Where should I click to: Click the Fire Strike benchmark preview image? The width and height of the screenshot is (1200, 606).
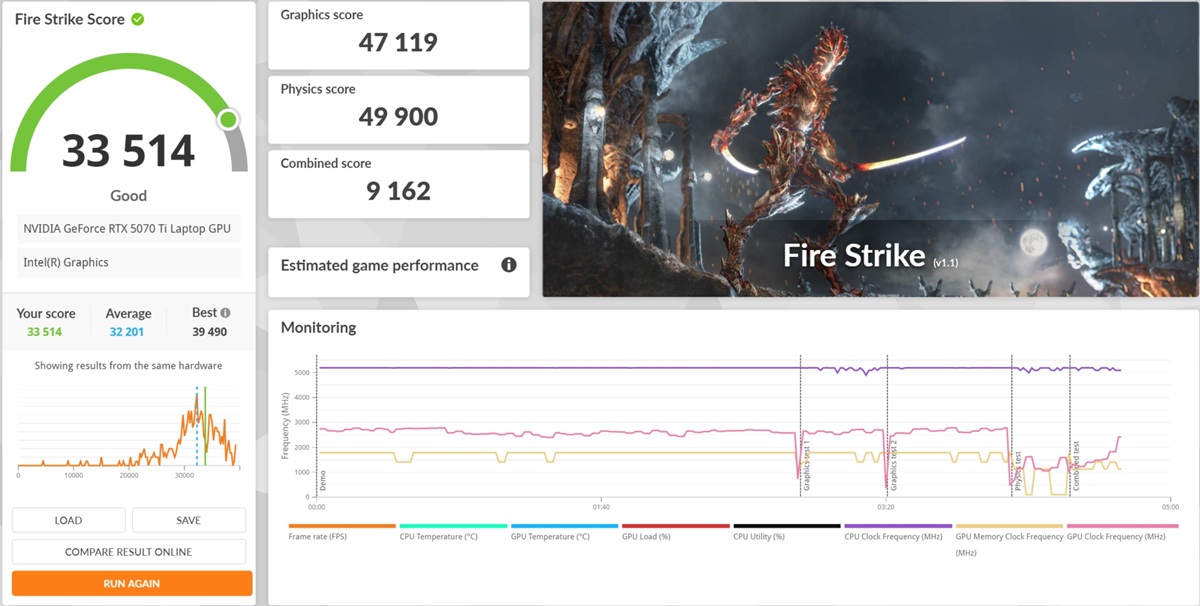pos(870,150)
